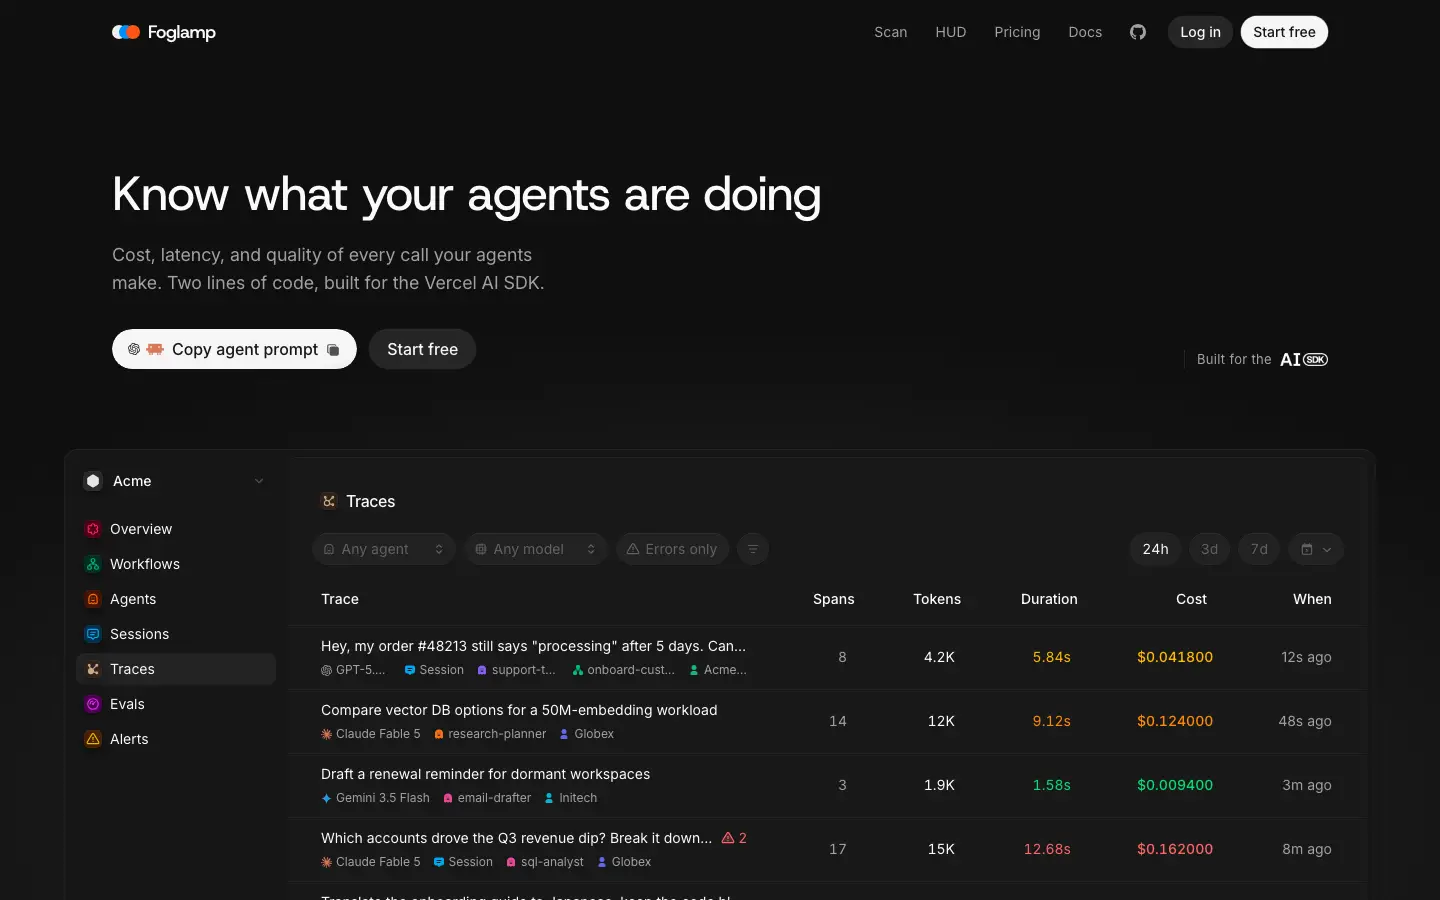Click the email-drafter agent tag
This screenshot has width=1440, height=900.
487,798
